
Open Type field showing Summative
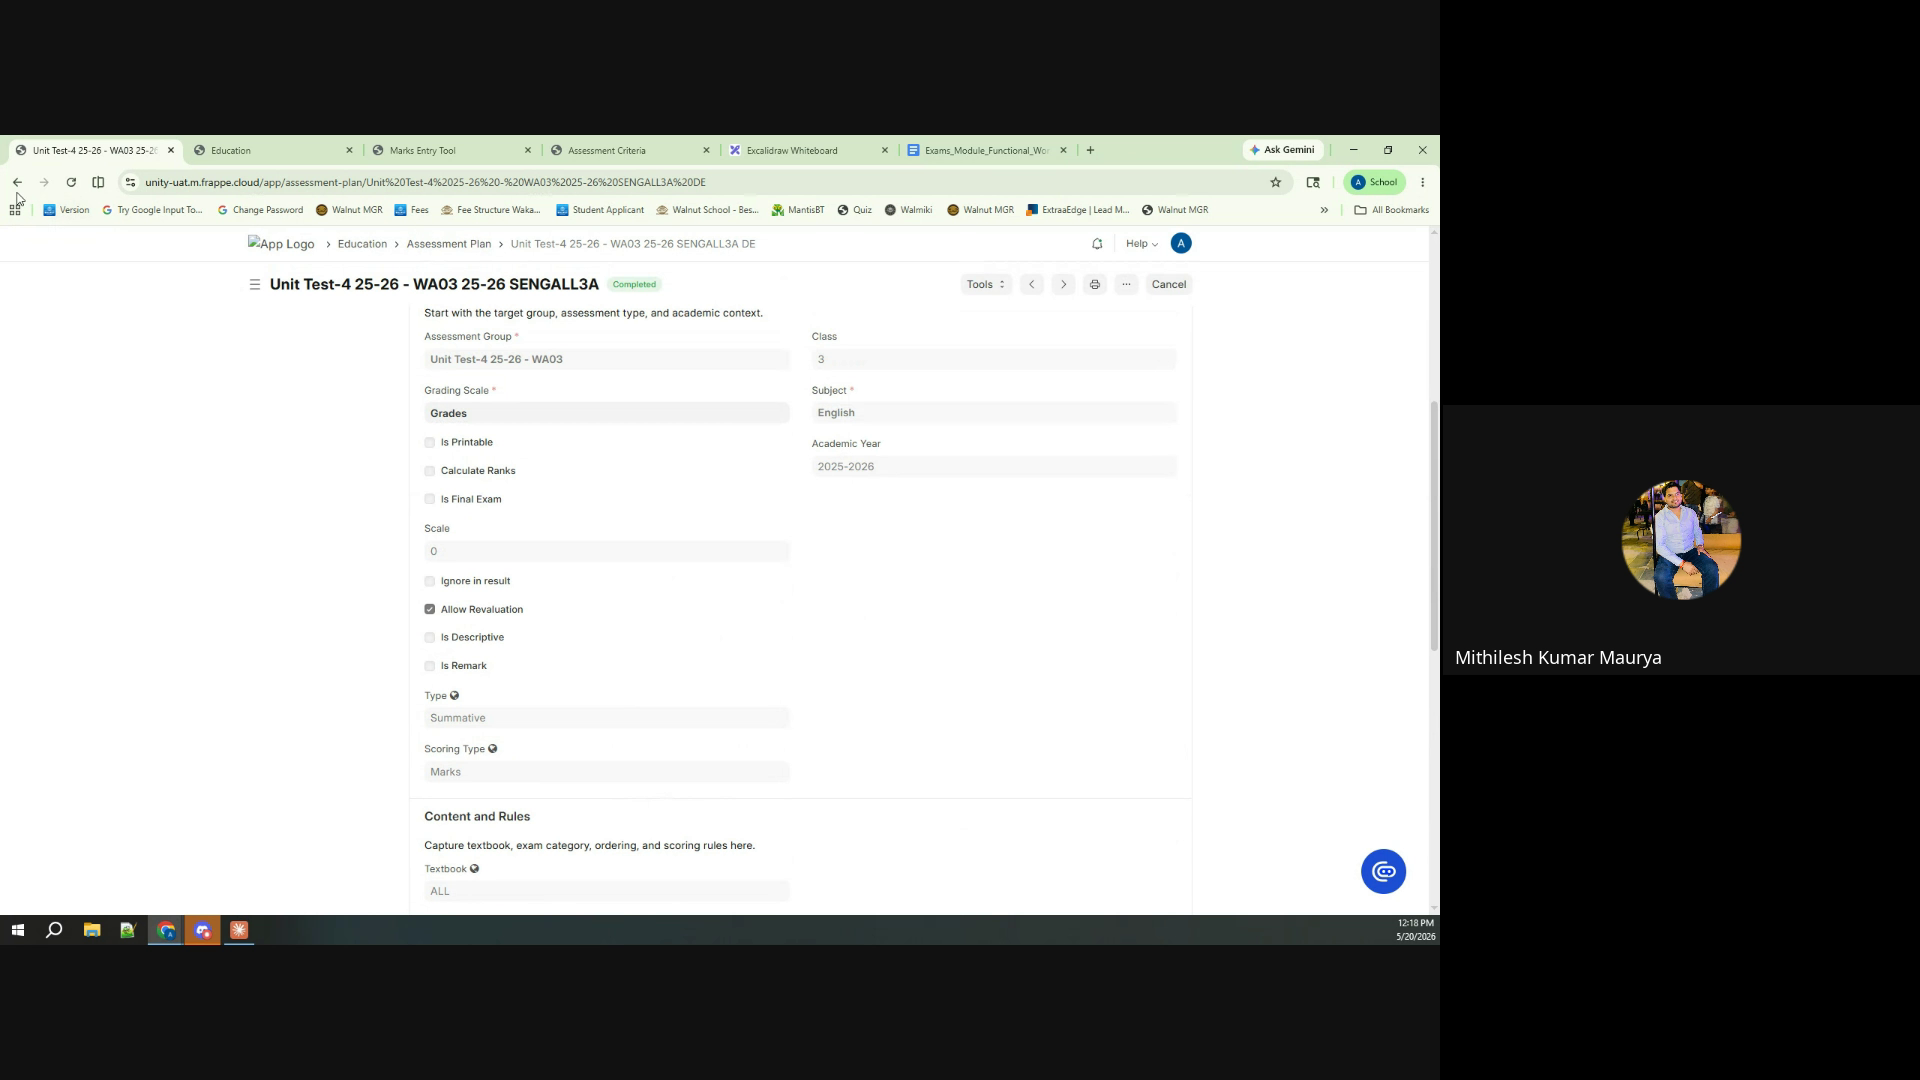(x=607, y=718)
